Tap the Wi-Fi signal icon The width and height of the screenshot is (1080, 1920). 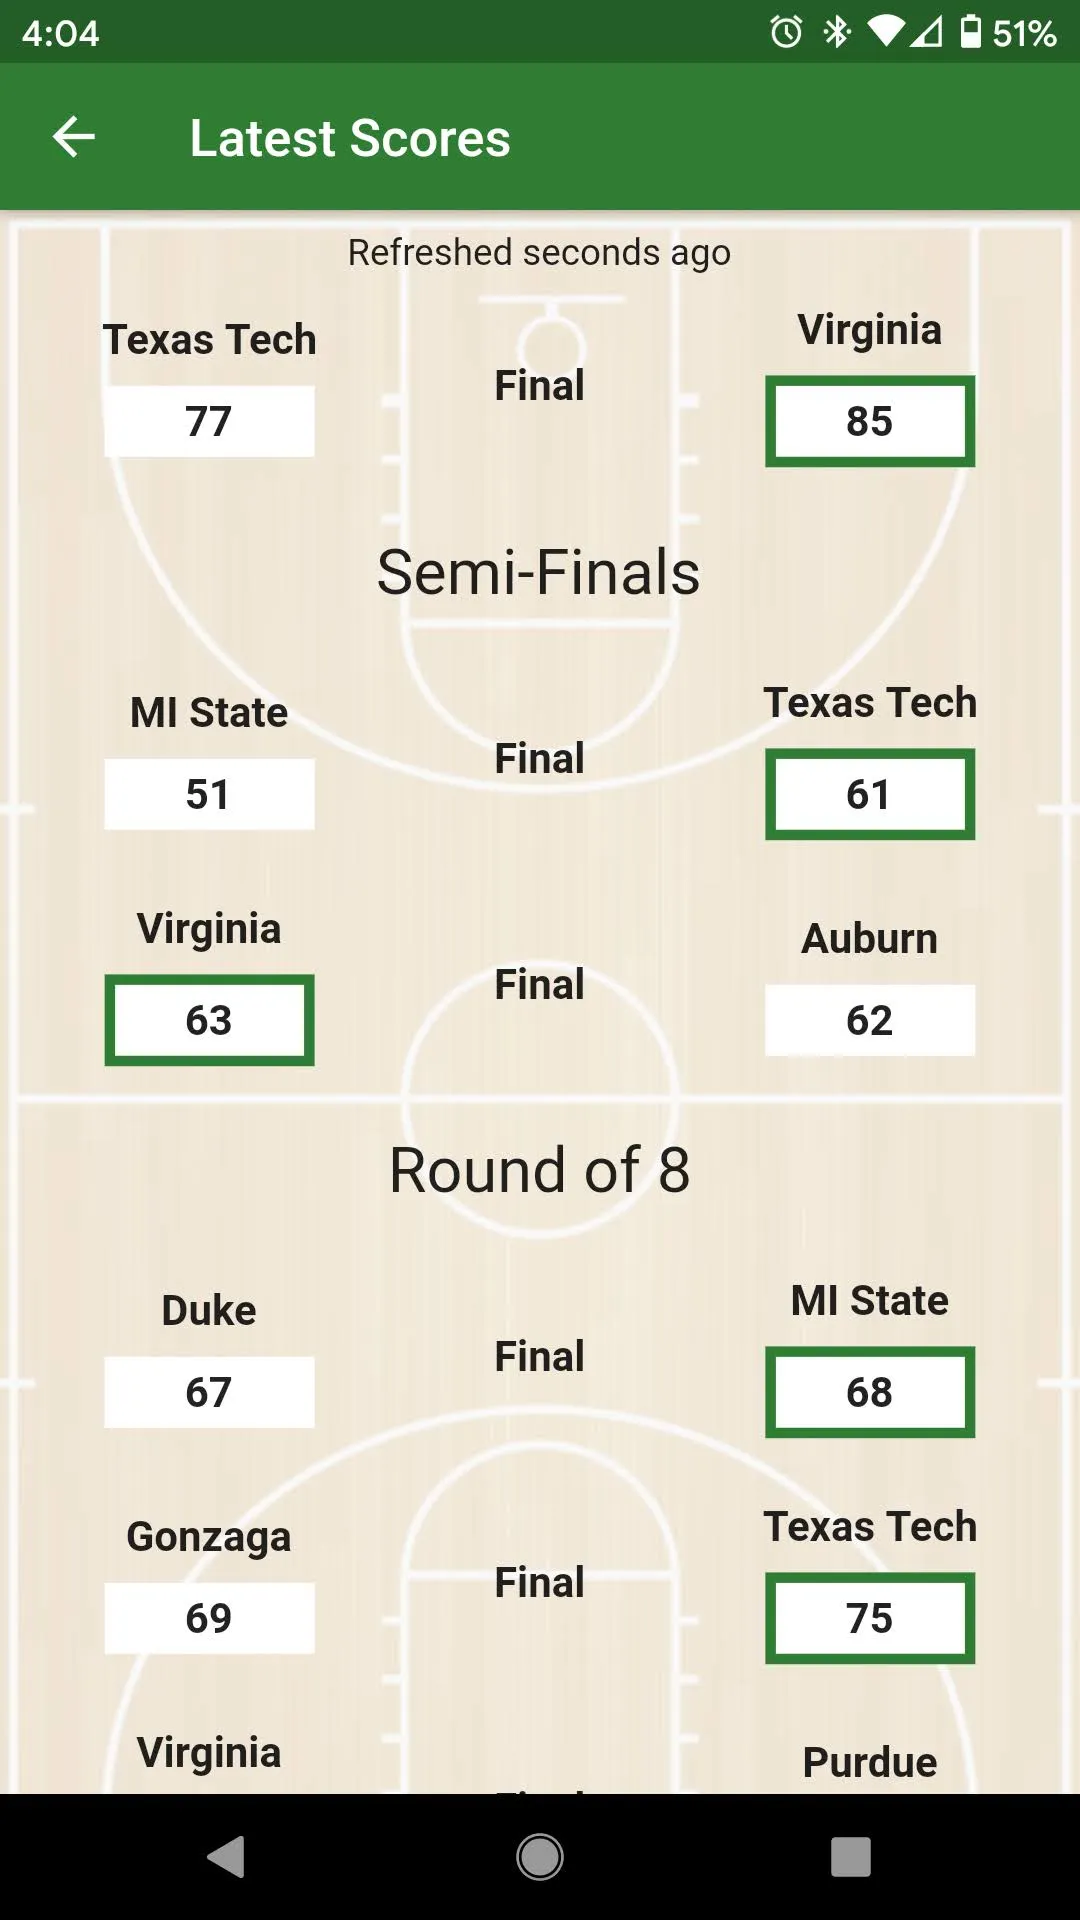coord(886,32)
